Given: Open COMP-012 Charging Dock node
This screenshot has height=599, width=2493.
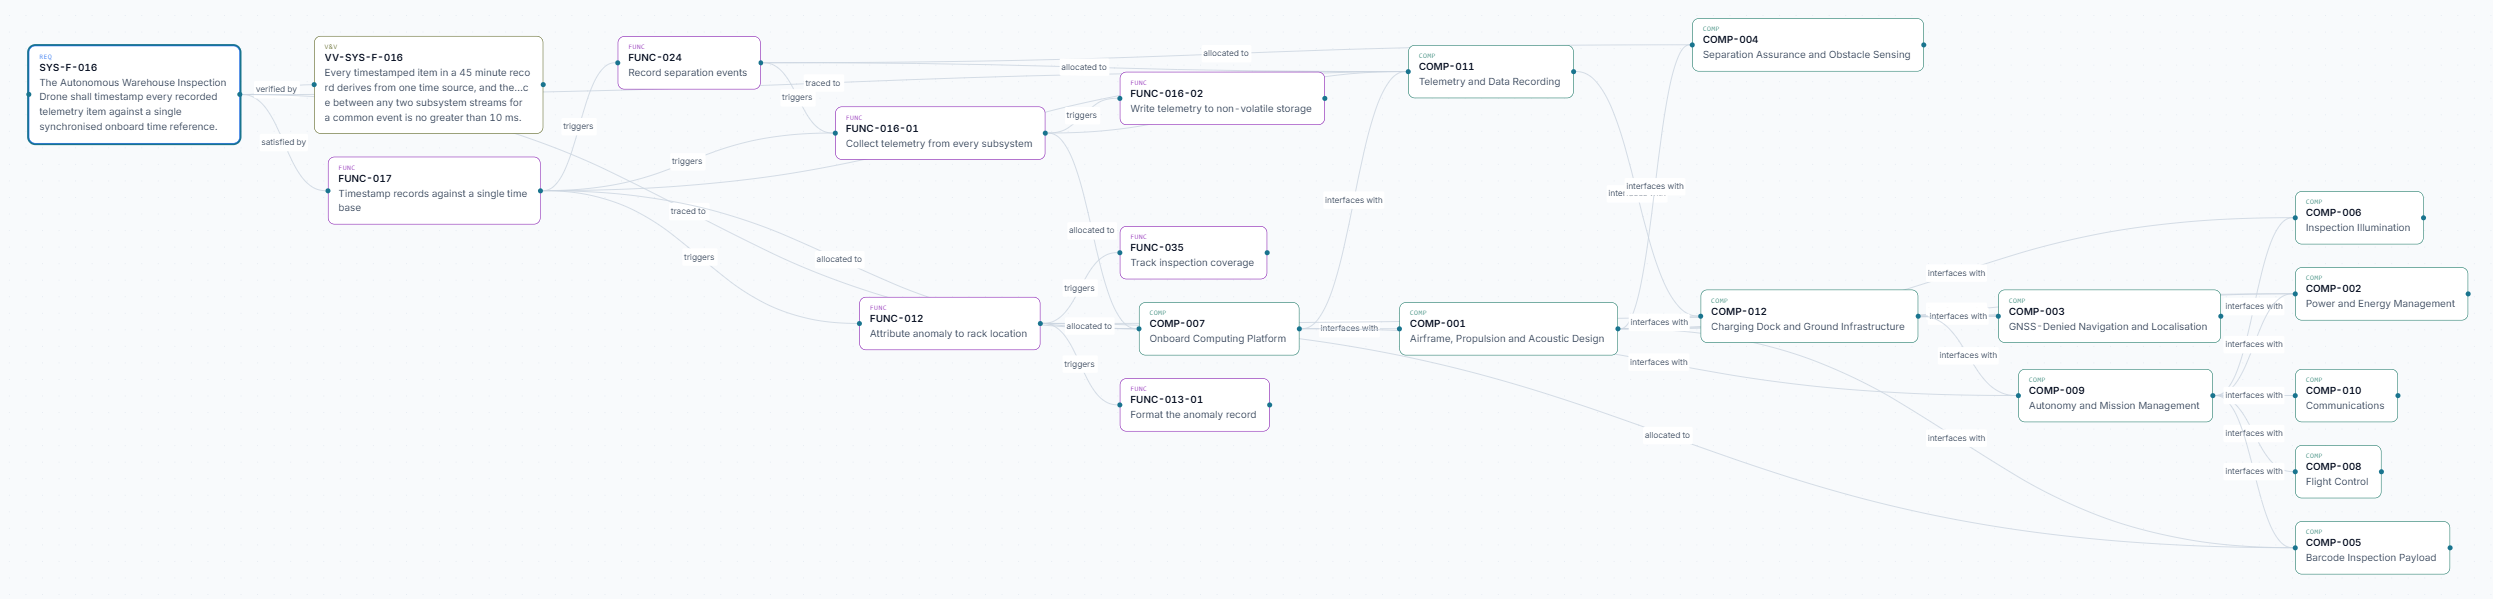Looking at the screenshot, I should (x=1809, y=316).
